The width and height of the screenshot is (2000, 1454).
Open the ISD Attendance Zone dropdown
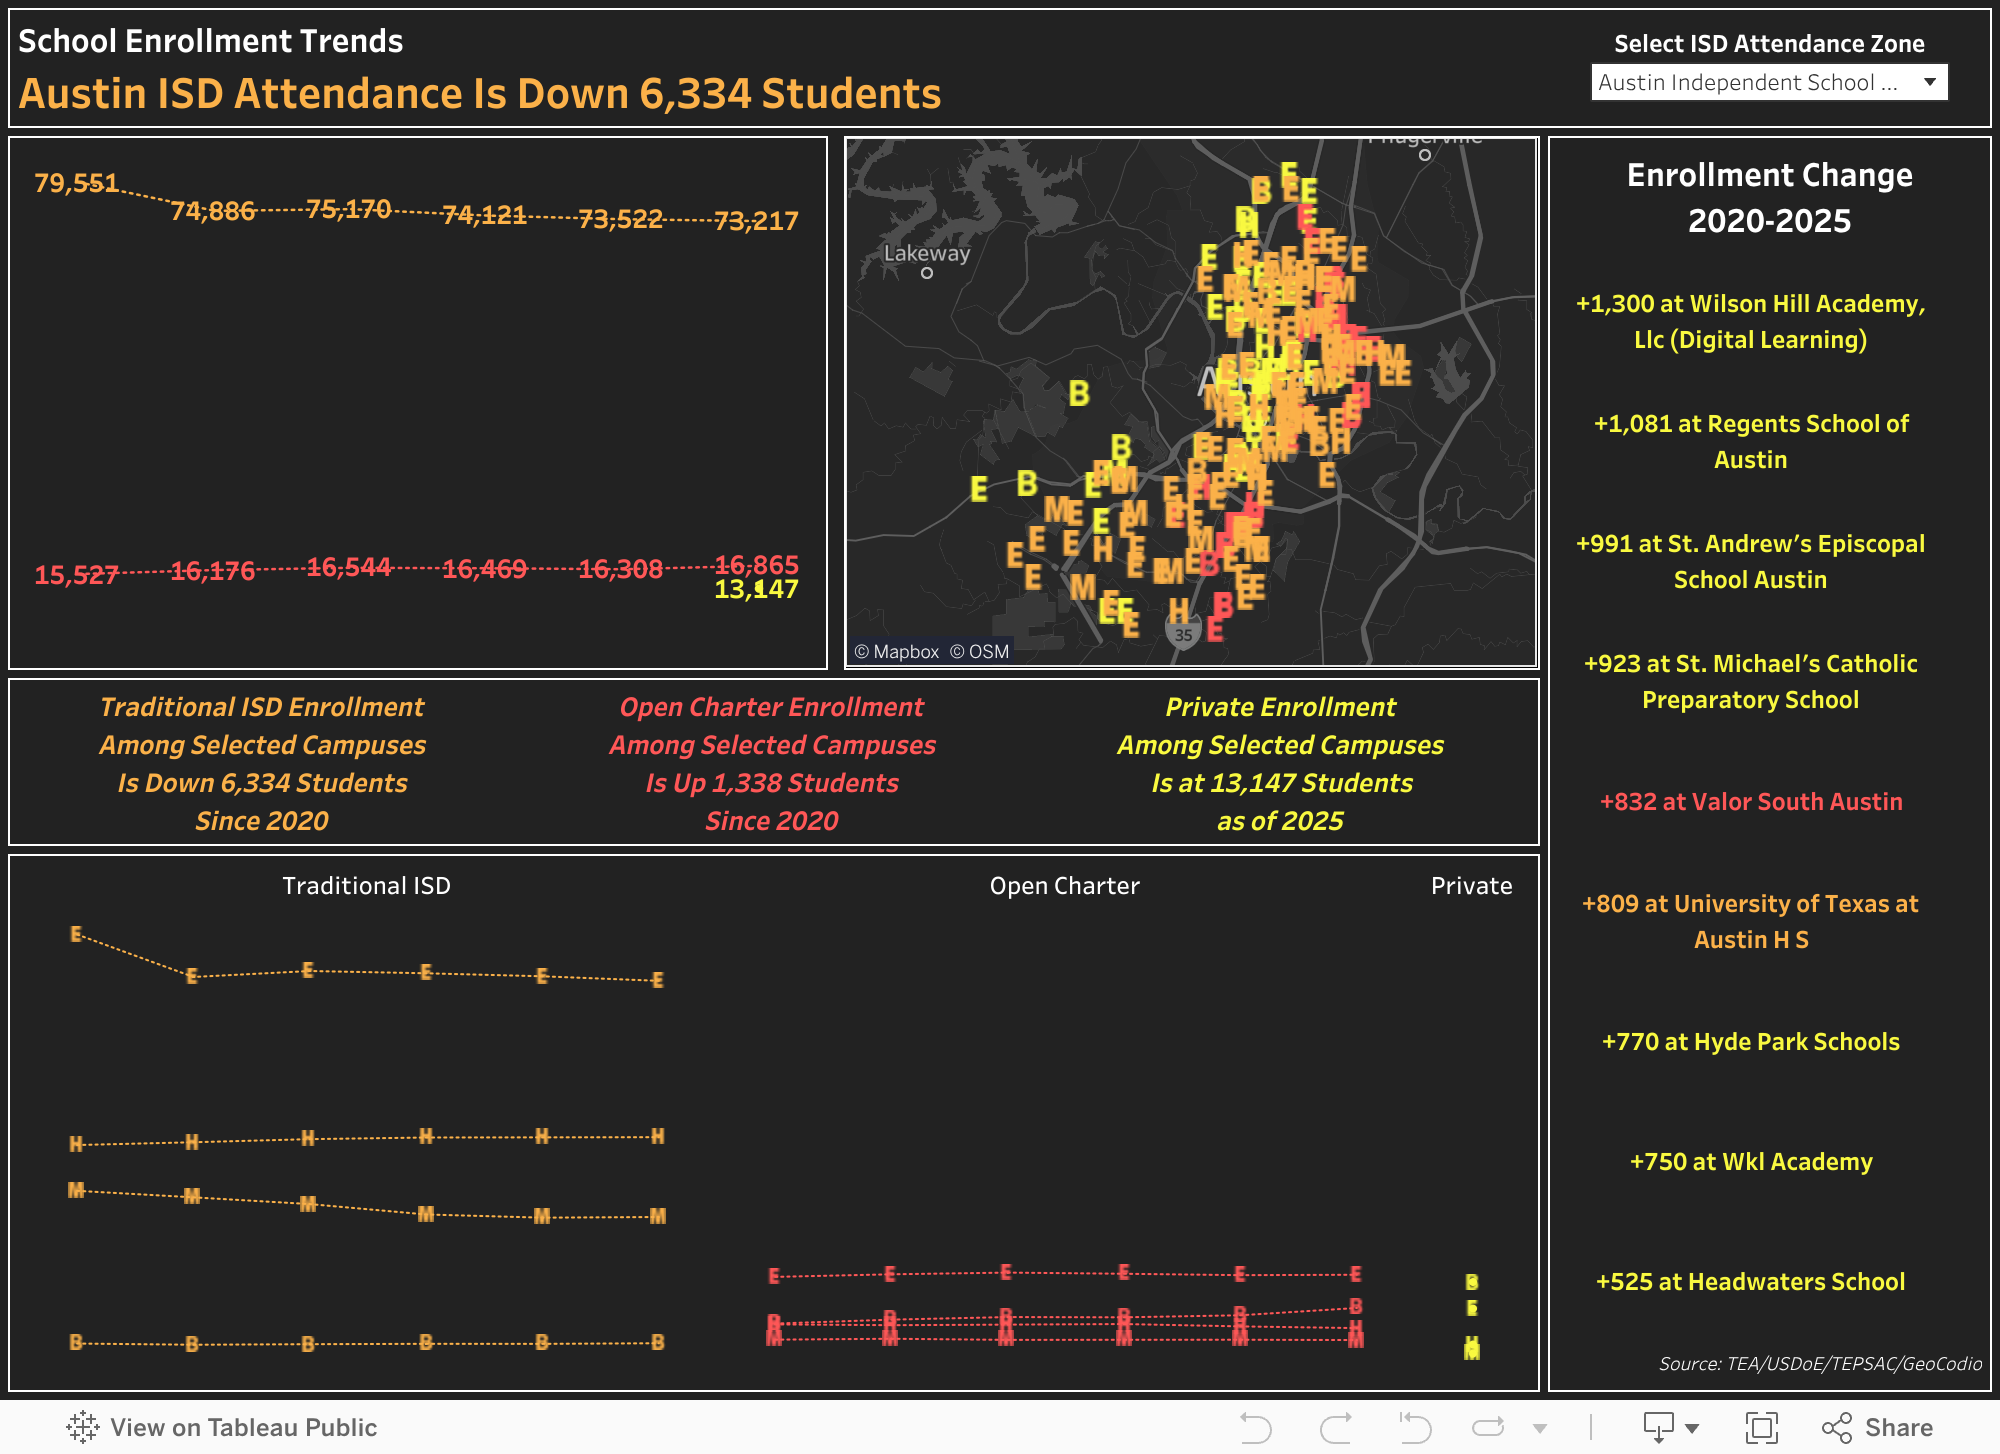[1768, 82]
